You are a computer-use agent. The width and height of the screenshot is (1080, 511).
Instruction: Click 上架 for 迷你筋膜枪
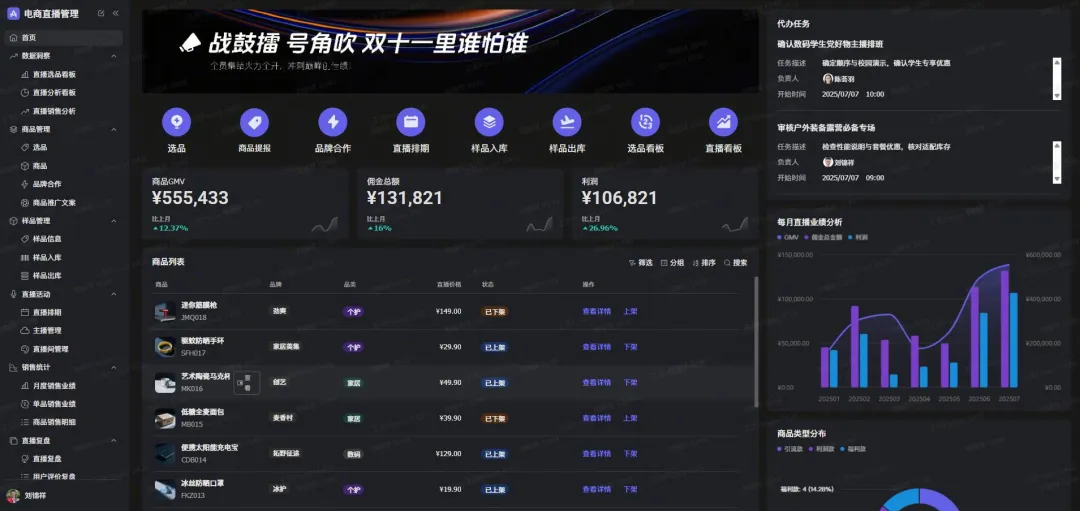pos(630,311)
